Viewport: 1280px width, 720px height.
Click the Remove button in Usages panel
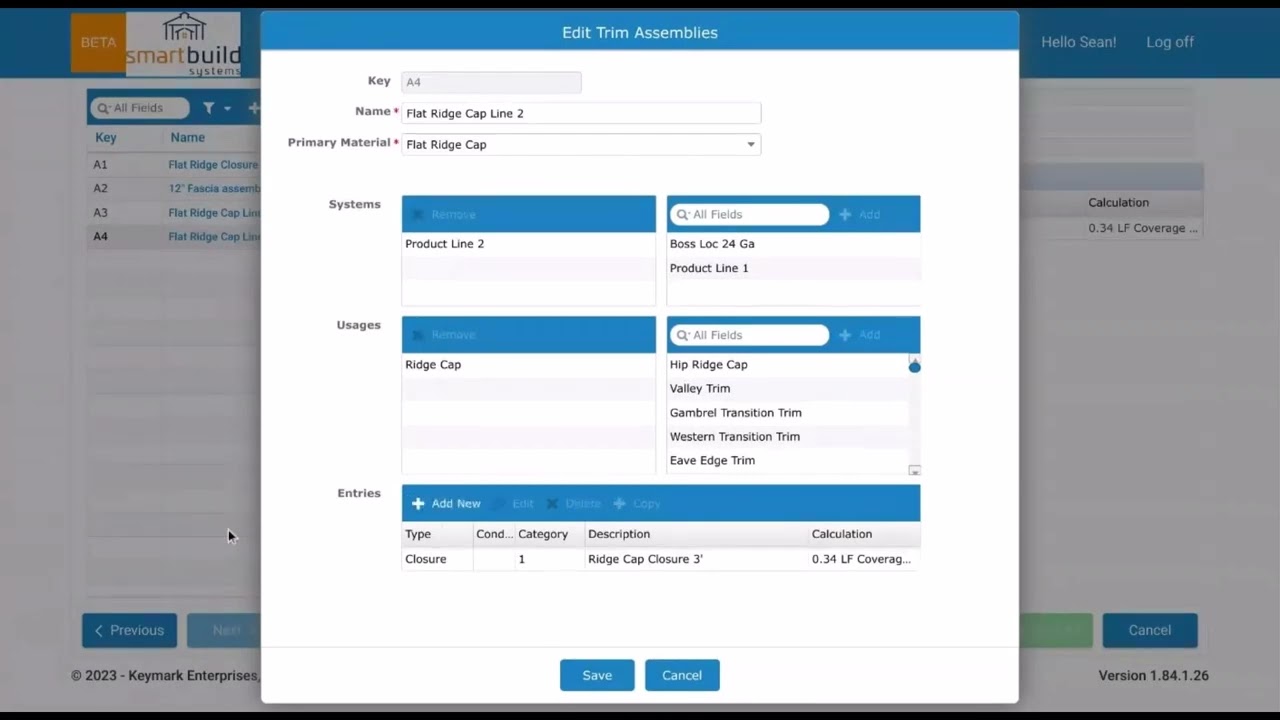click(443, 335)
